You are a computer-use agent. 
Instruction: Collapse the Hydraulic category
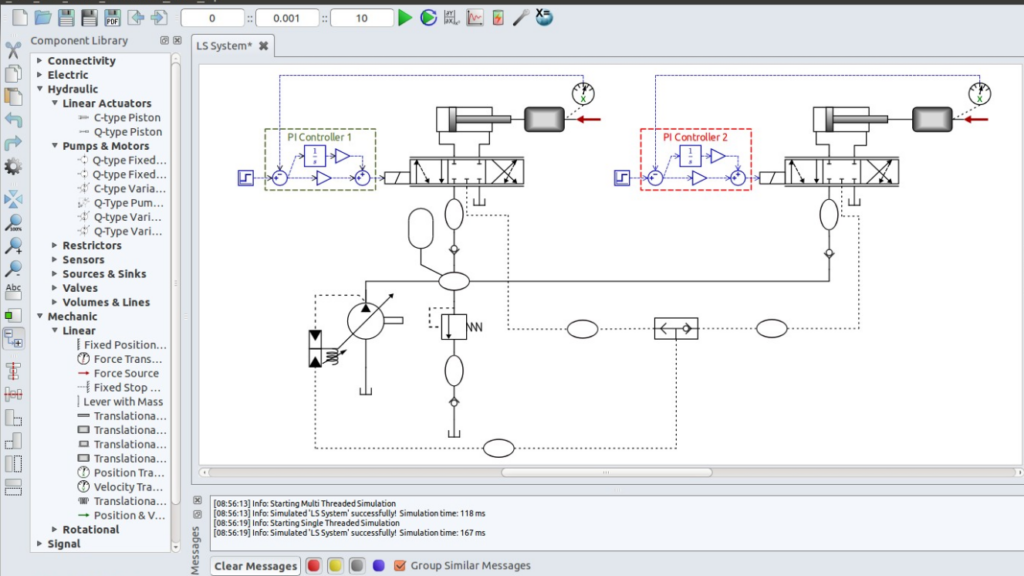coord(40,89)
